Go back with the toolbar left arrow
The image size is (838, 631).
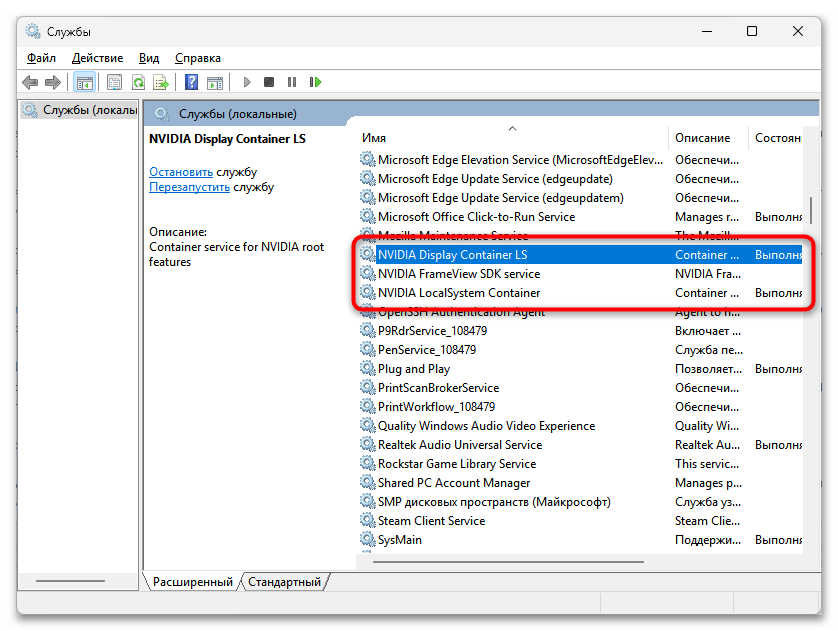(x=30, y=82)
